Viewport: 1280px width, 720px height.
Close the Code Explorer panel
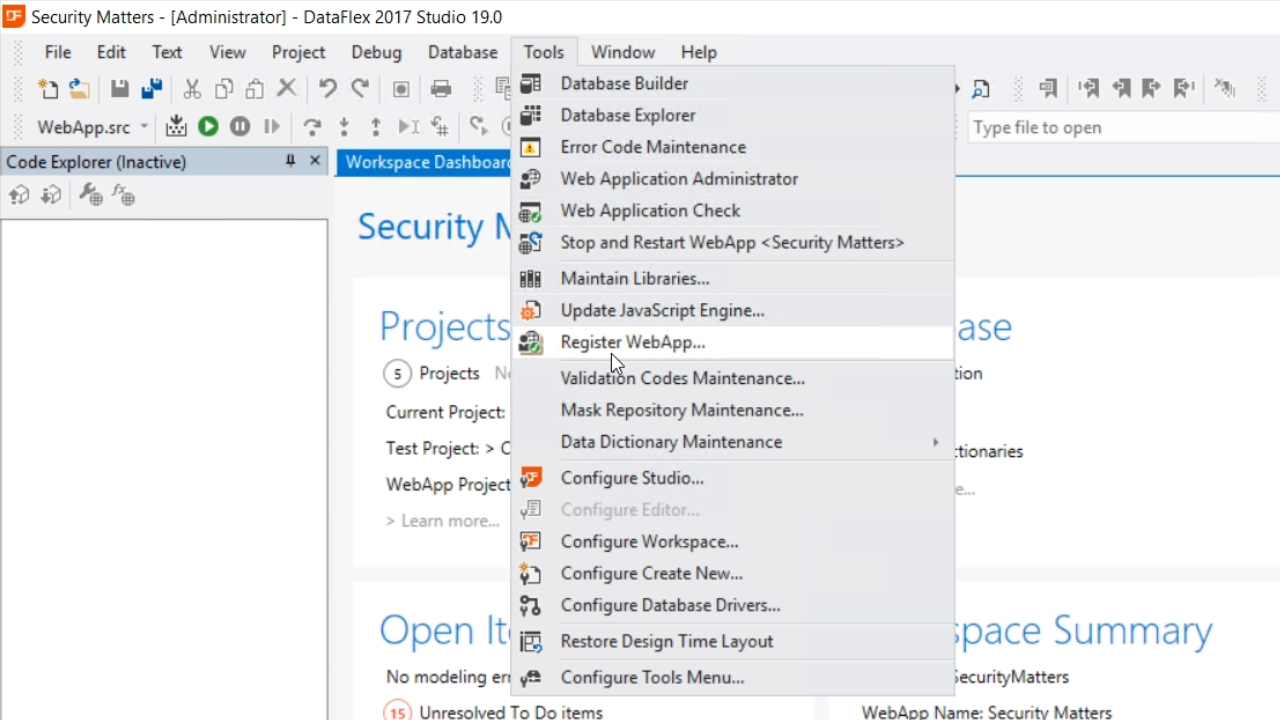tap(315, 161)
